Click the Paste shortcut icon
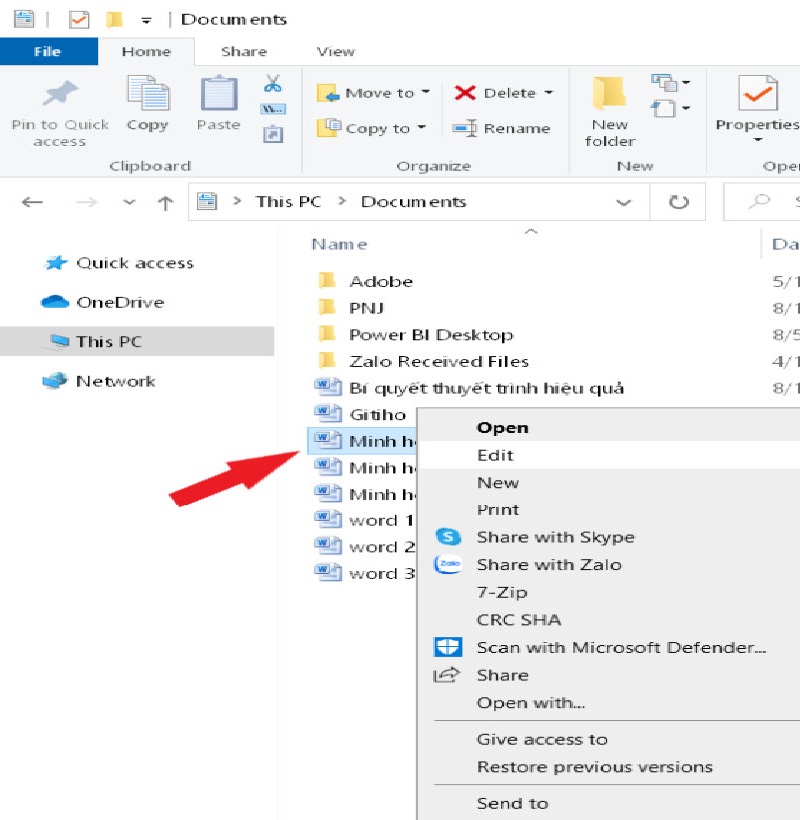This screenshot has width=800, height=820. click(x=273, y=134)
